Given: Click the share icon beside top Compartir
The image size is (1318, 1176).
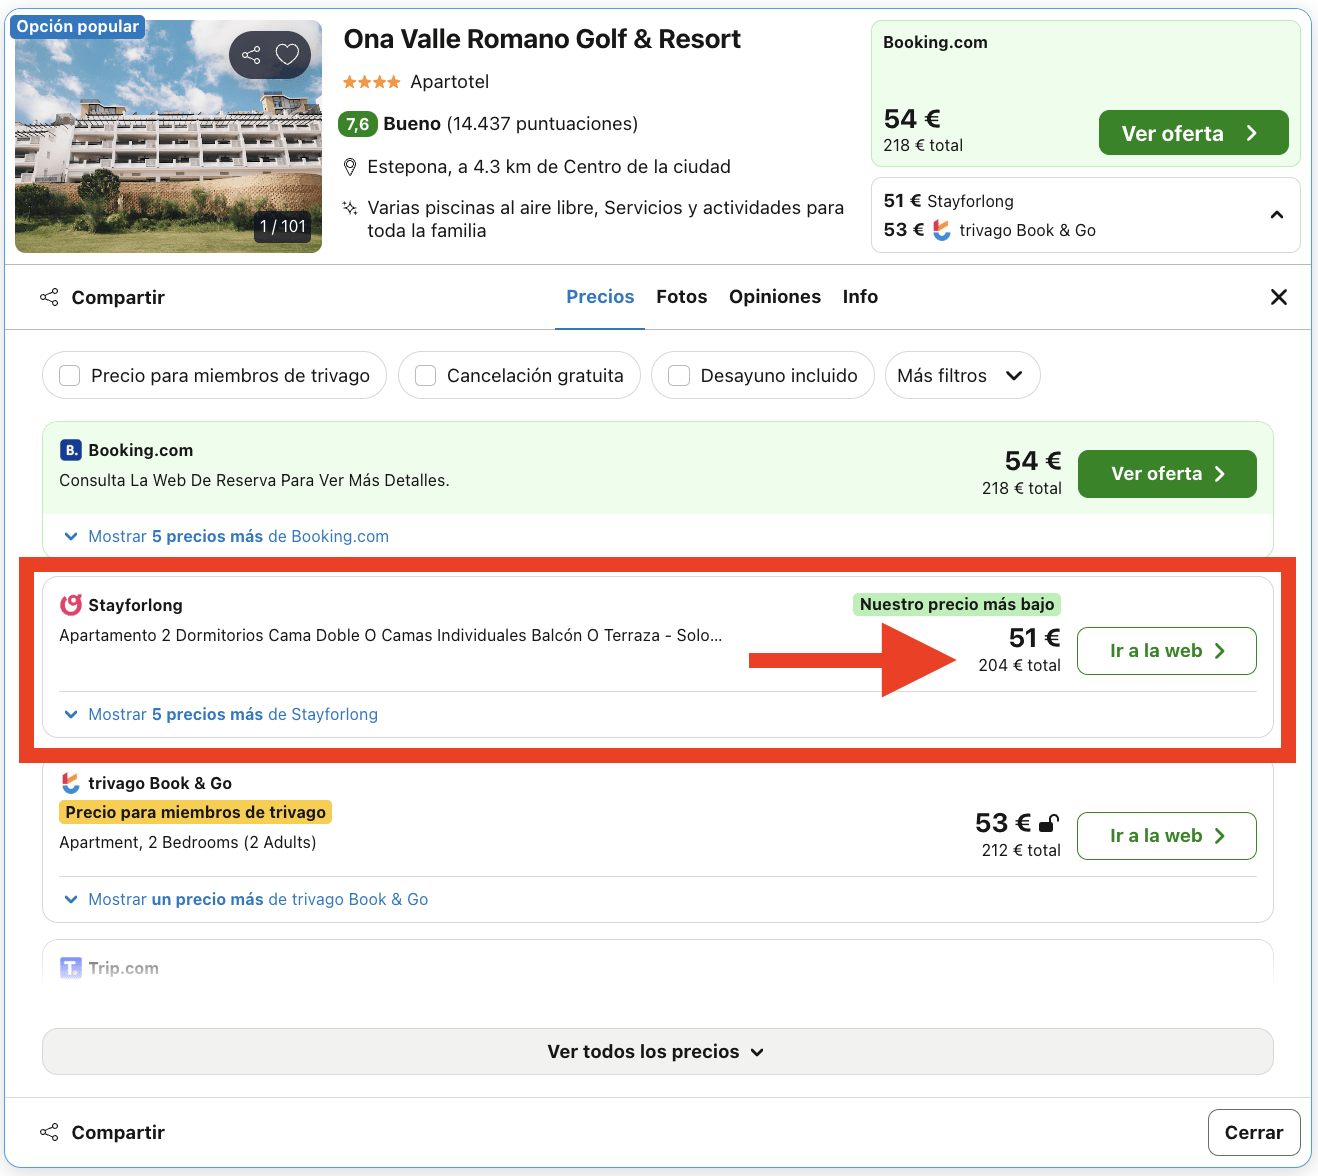Looking at the screenshot, I should point(49,297).
